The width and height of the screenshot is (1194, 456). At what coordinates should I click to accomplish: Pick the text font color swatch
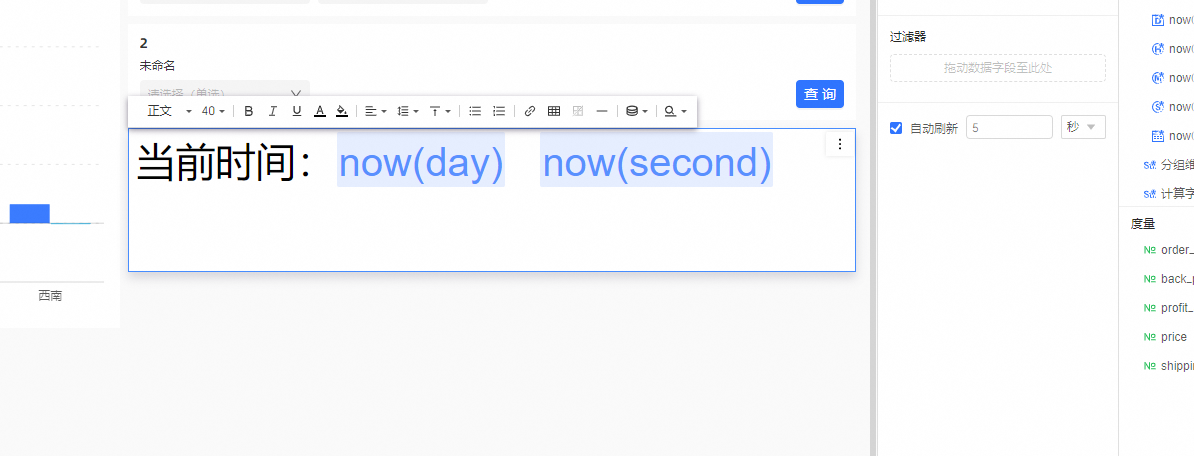point(320,111)
